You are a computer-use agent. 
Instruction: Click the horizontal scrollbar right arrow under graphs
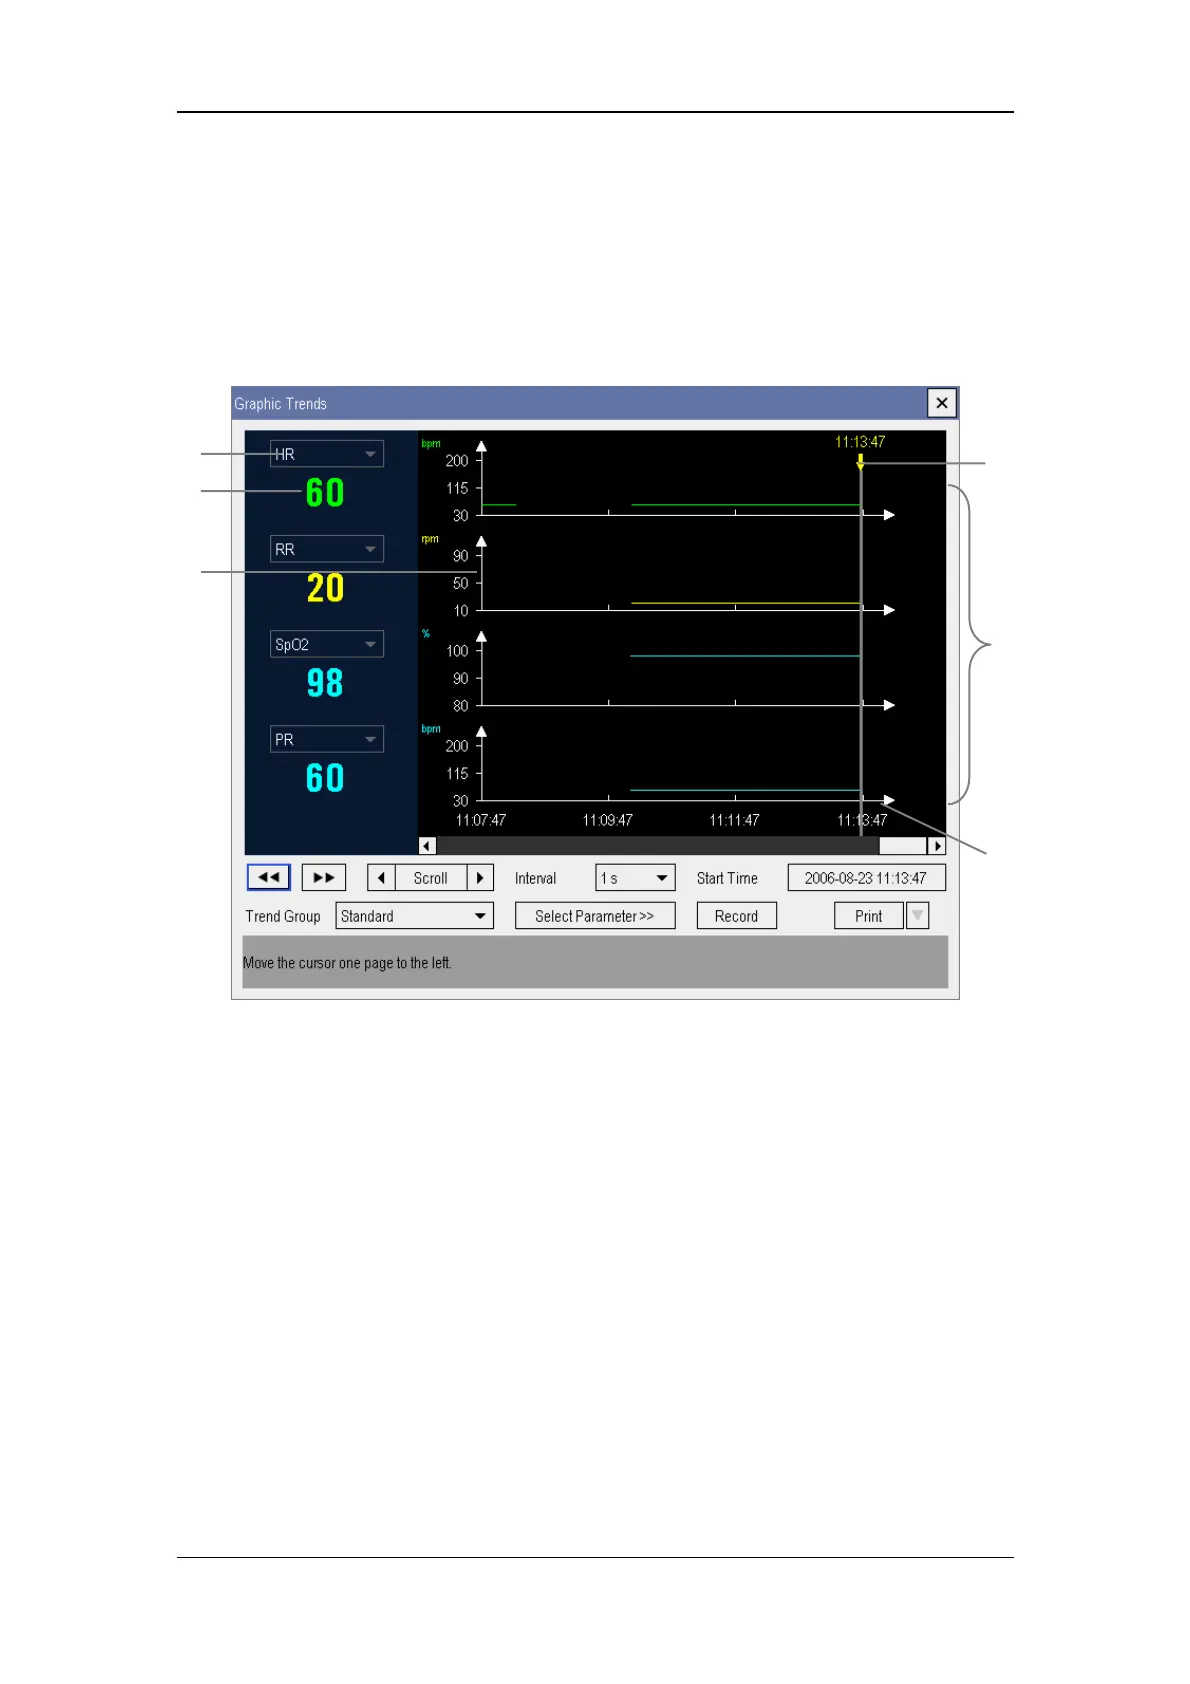tap(937, 846)
